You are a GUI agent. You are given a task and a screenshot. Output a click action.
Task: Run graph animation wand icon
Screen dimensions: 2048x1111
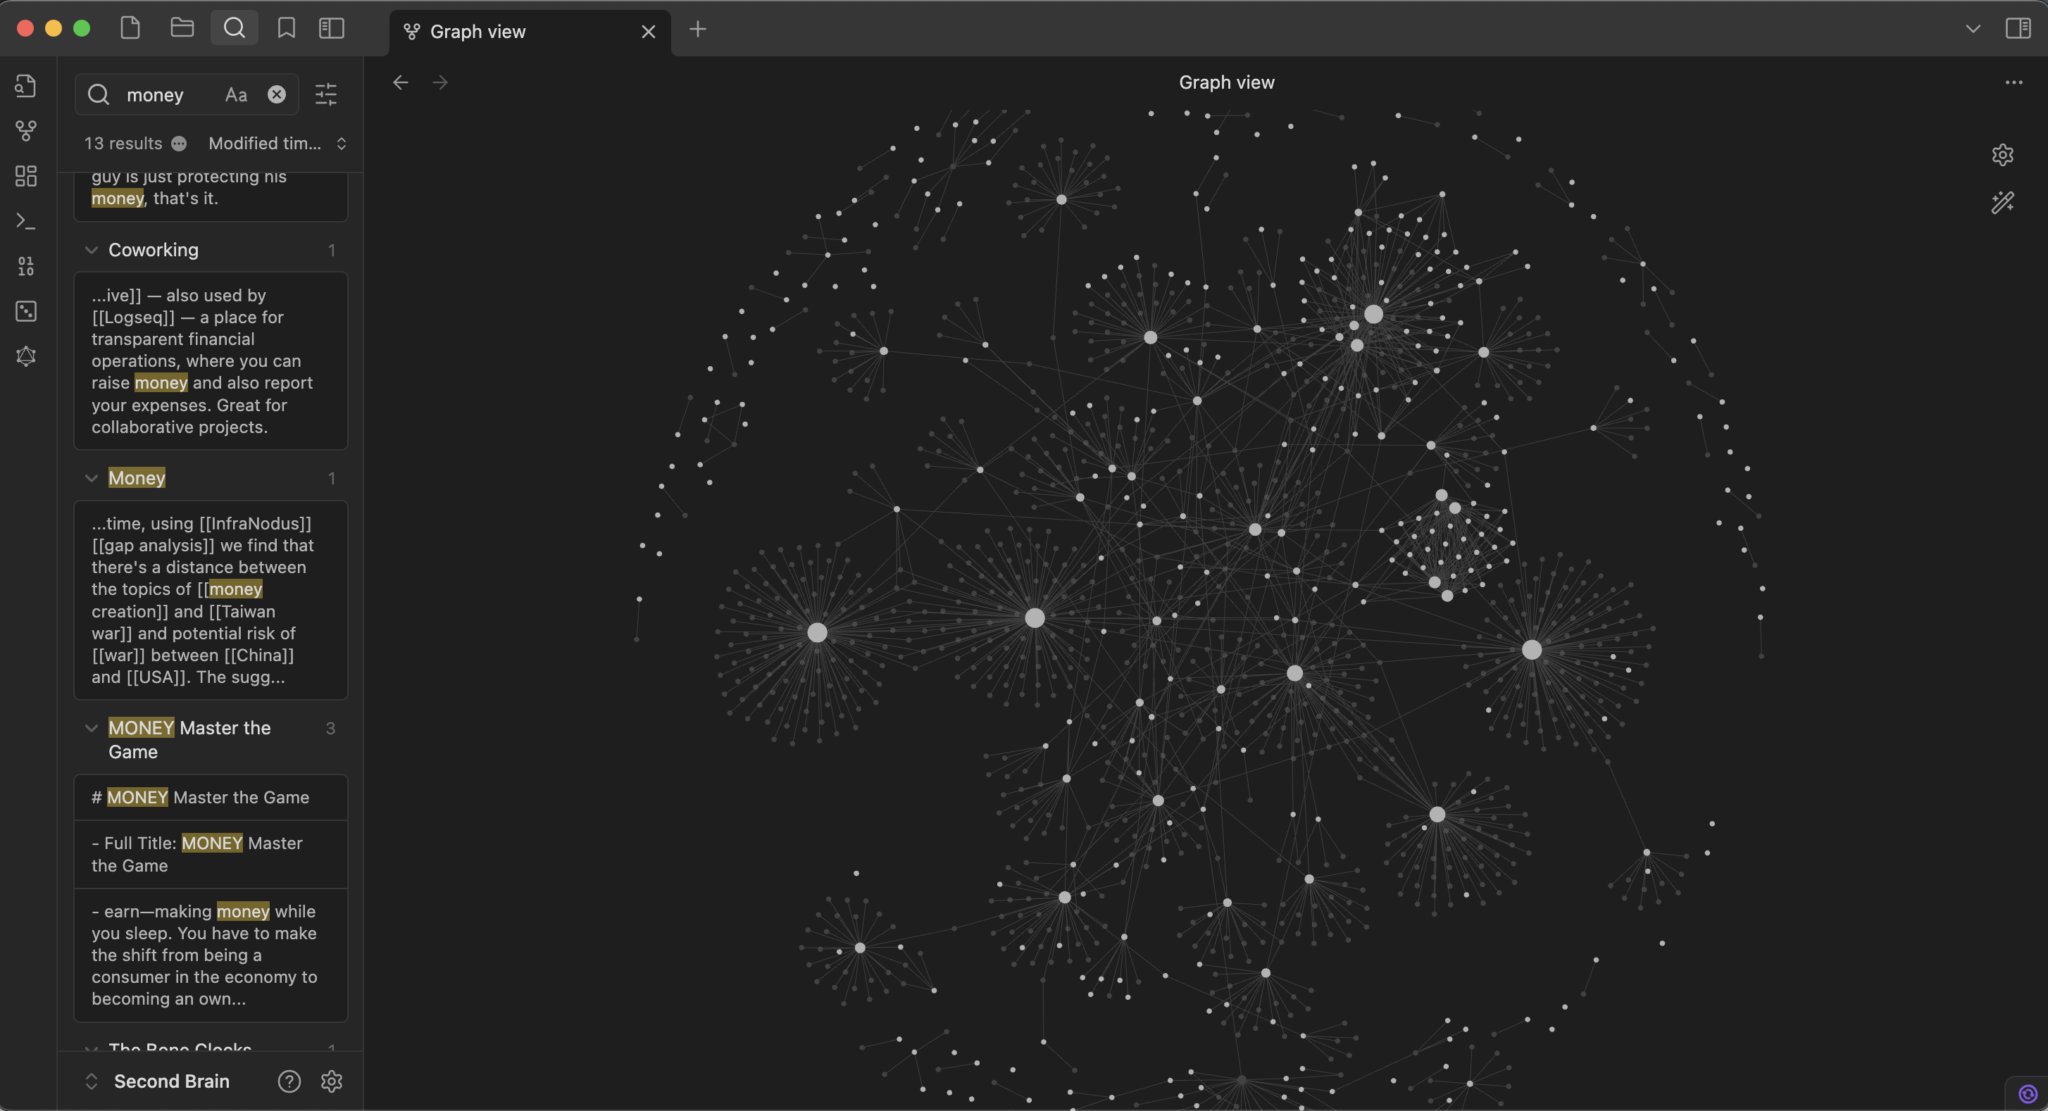coord(2002,203)
